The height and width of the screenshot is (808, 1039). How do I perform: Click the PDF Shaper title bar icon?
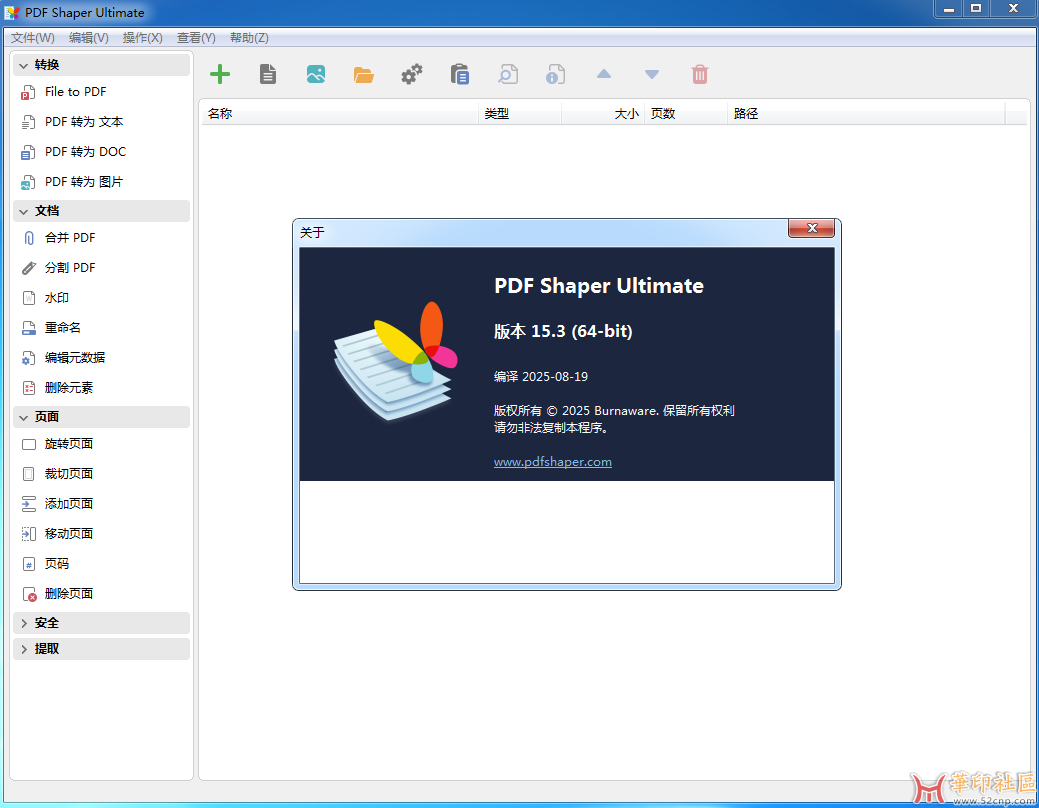(x=12, y=13)
